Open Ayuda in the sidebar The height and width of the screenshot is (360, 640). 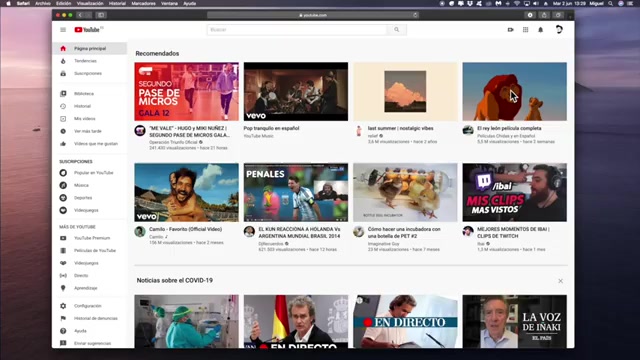89,331
